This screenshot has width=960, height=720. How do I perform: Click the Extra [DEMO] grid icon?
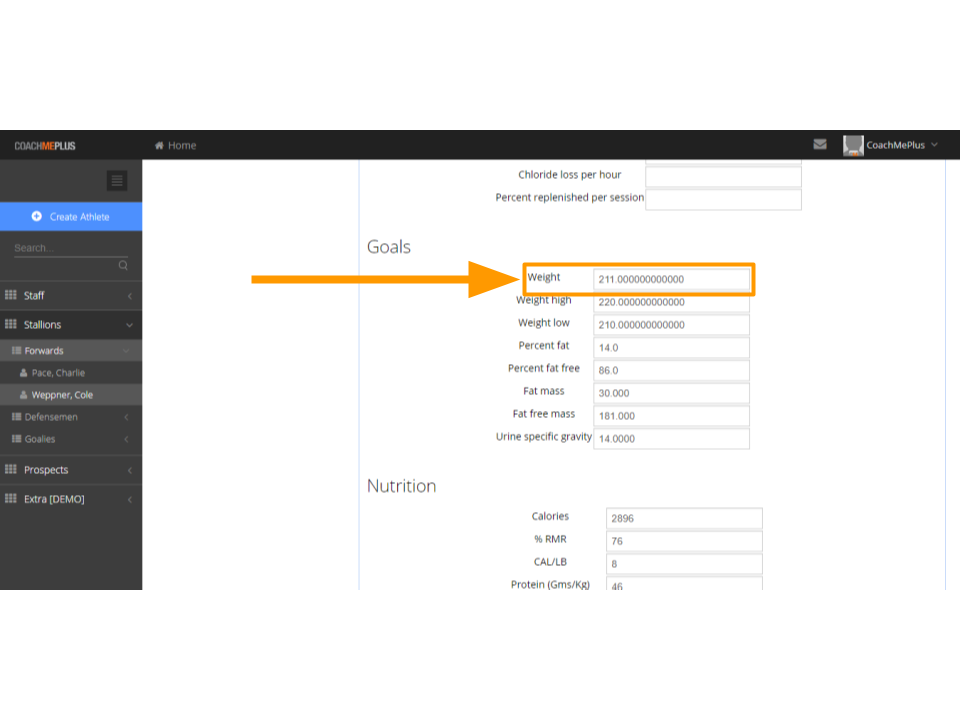[10, 498]
